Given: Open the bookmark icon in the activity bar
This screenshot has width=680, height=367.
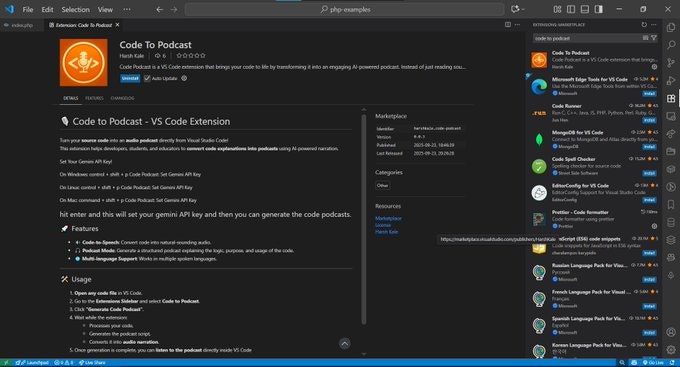Looking at the screenshot, I should tap(671, 204).
